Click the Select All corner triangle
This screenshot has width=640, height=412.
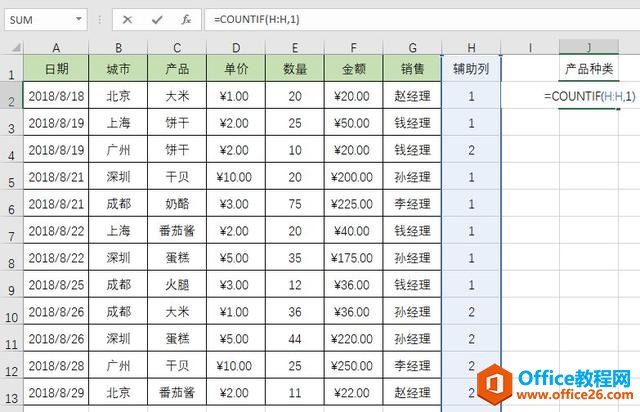(11, 47)
